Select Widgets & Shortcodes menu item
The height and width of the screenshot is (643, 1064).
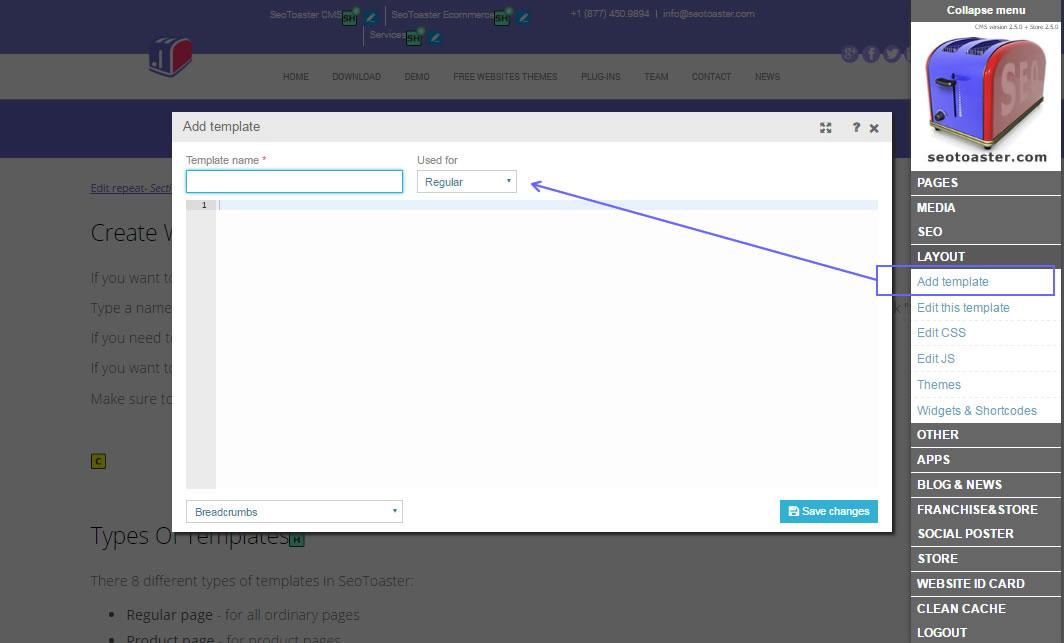click(x=976, y=411)
